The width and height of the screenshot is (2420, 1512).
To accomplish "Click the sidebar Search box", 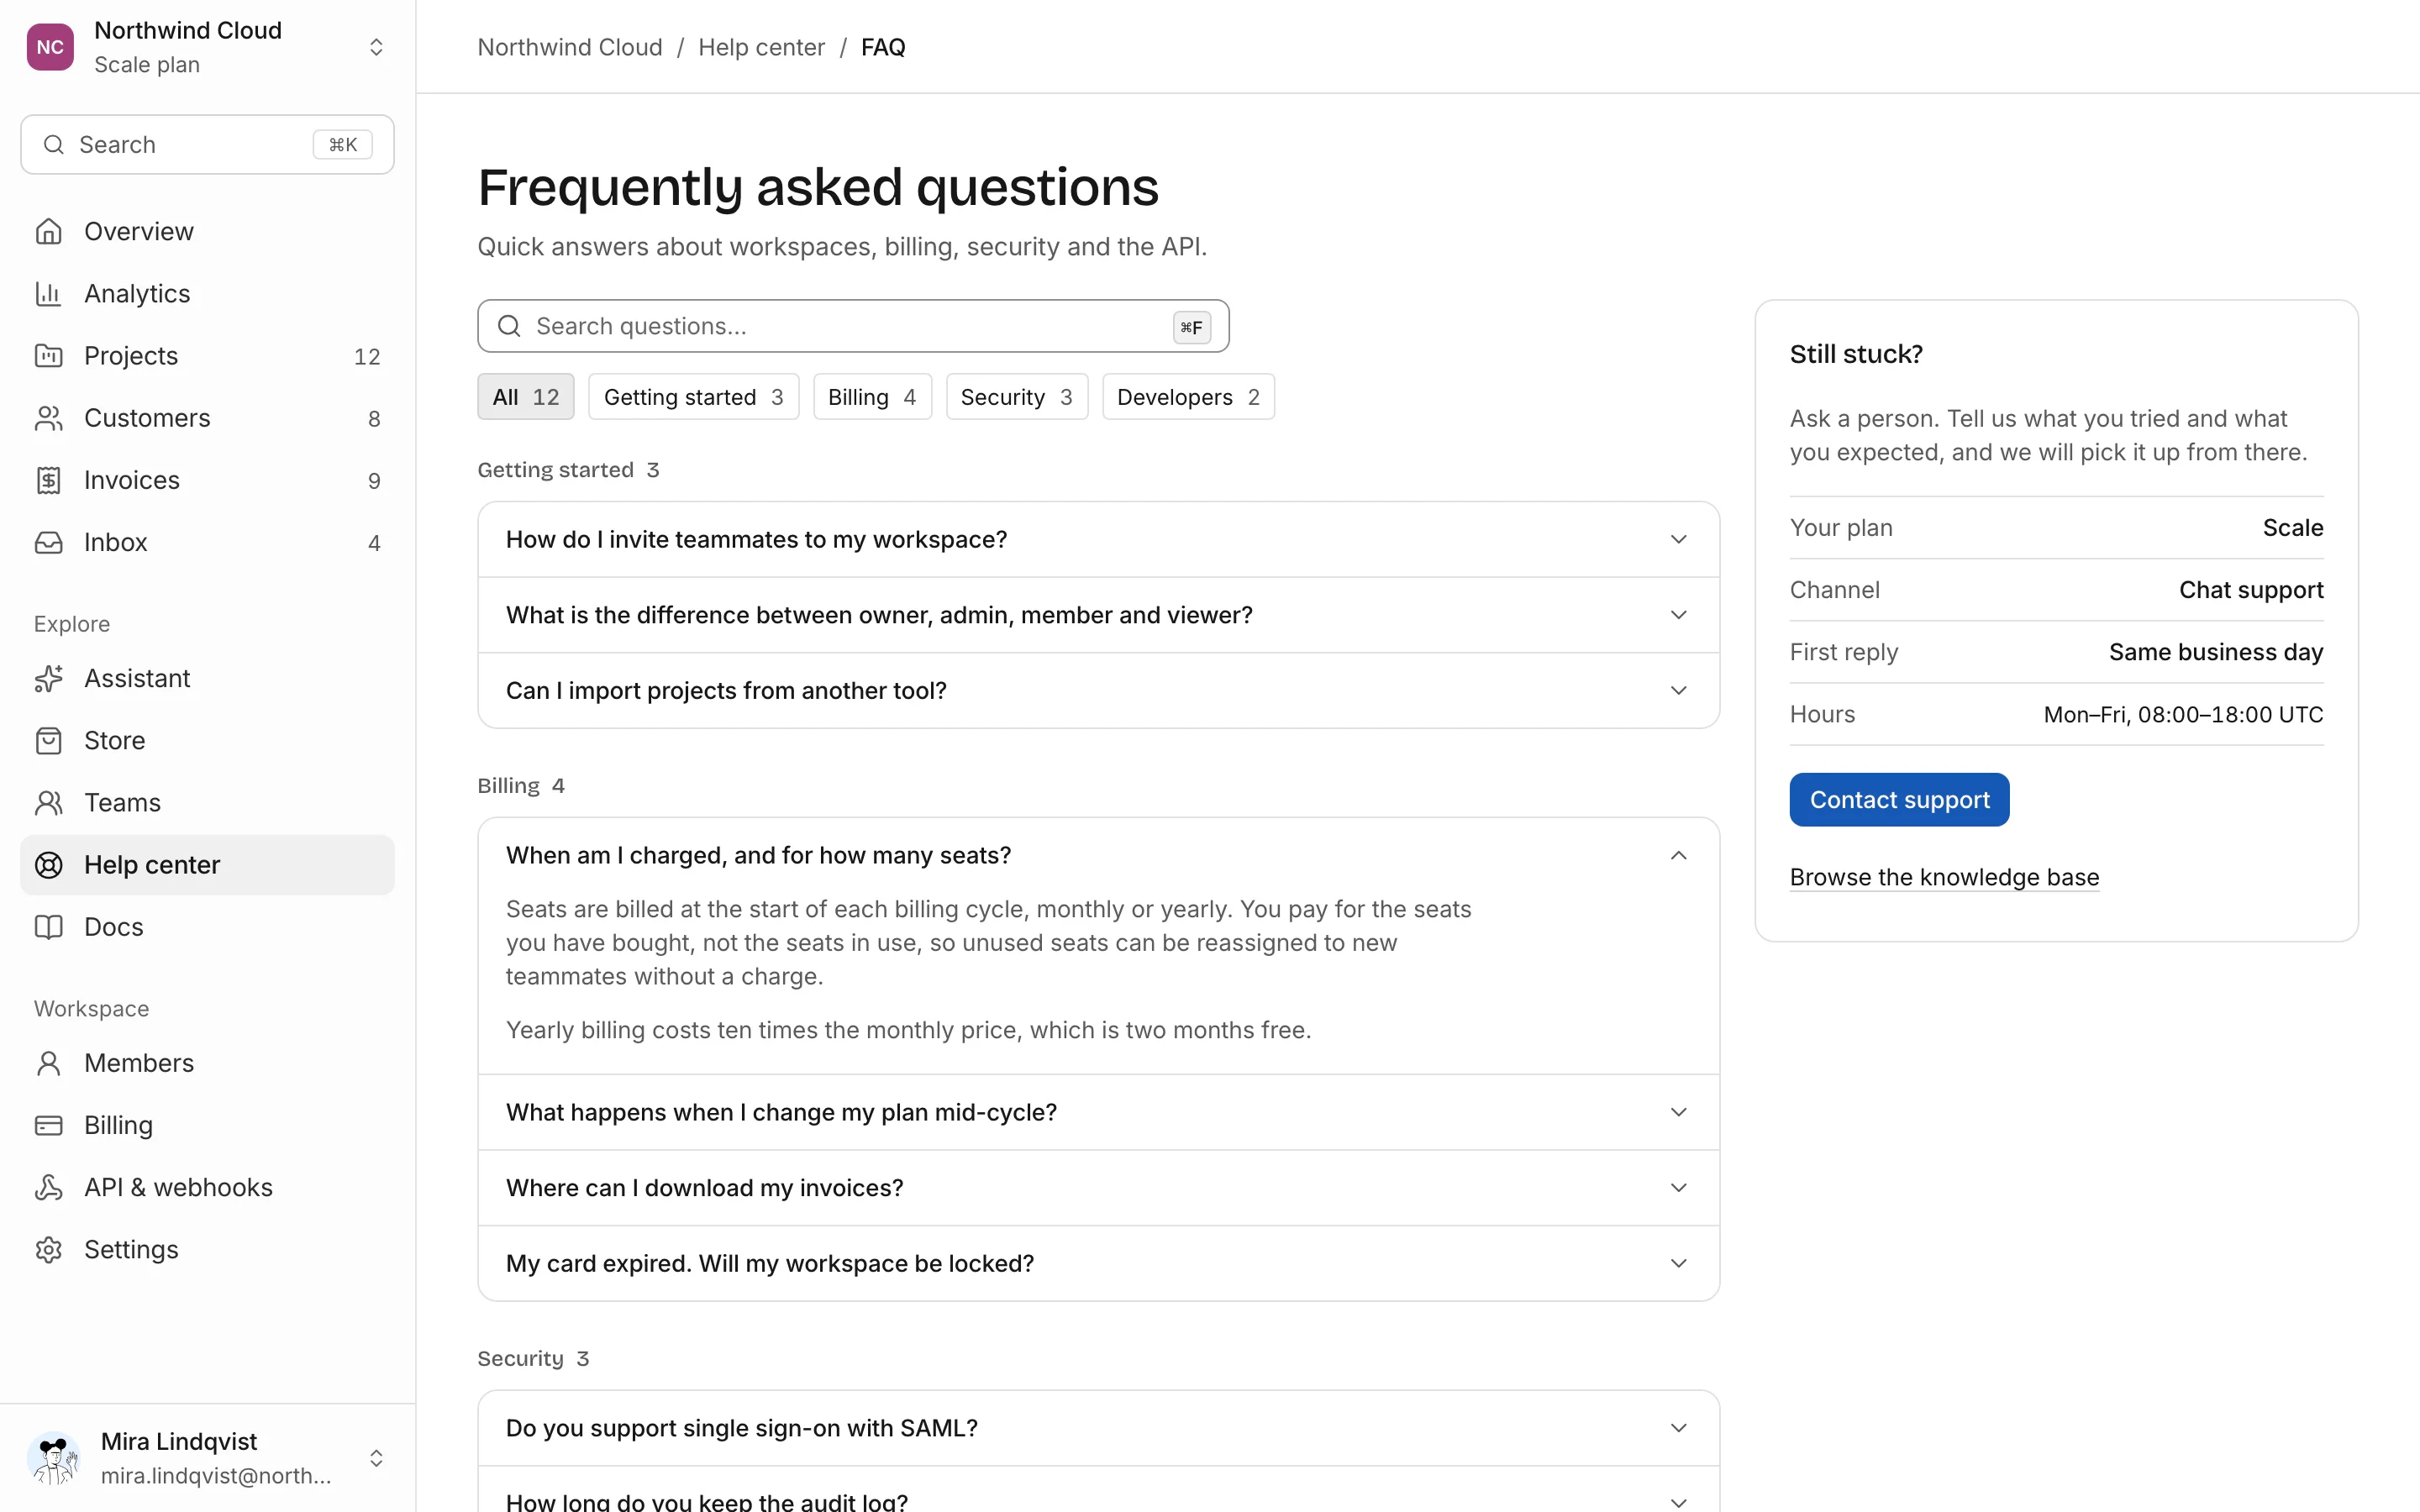I will [x=207, y=145].
